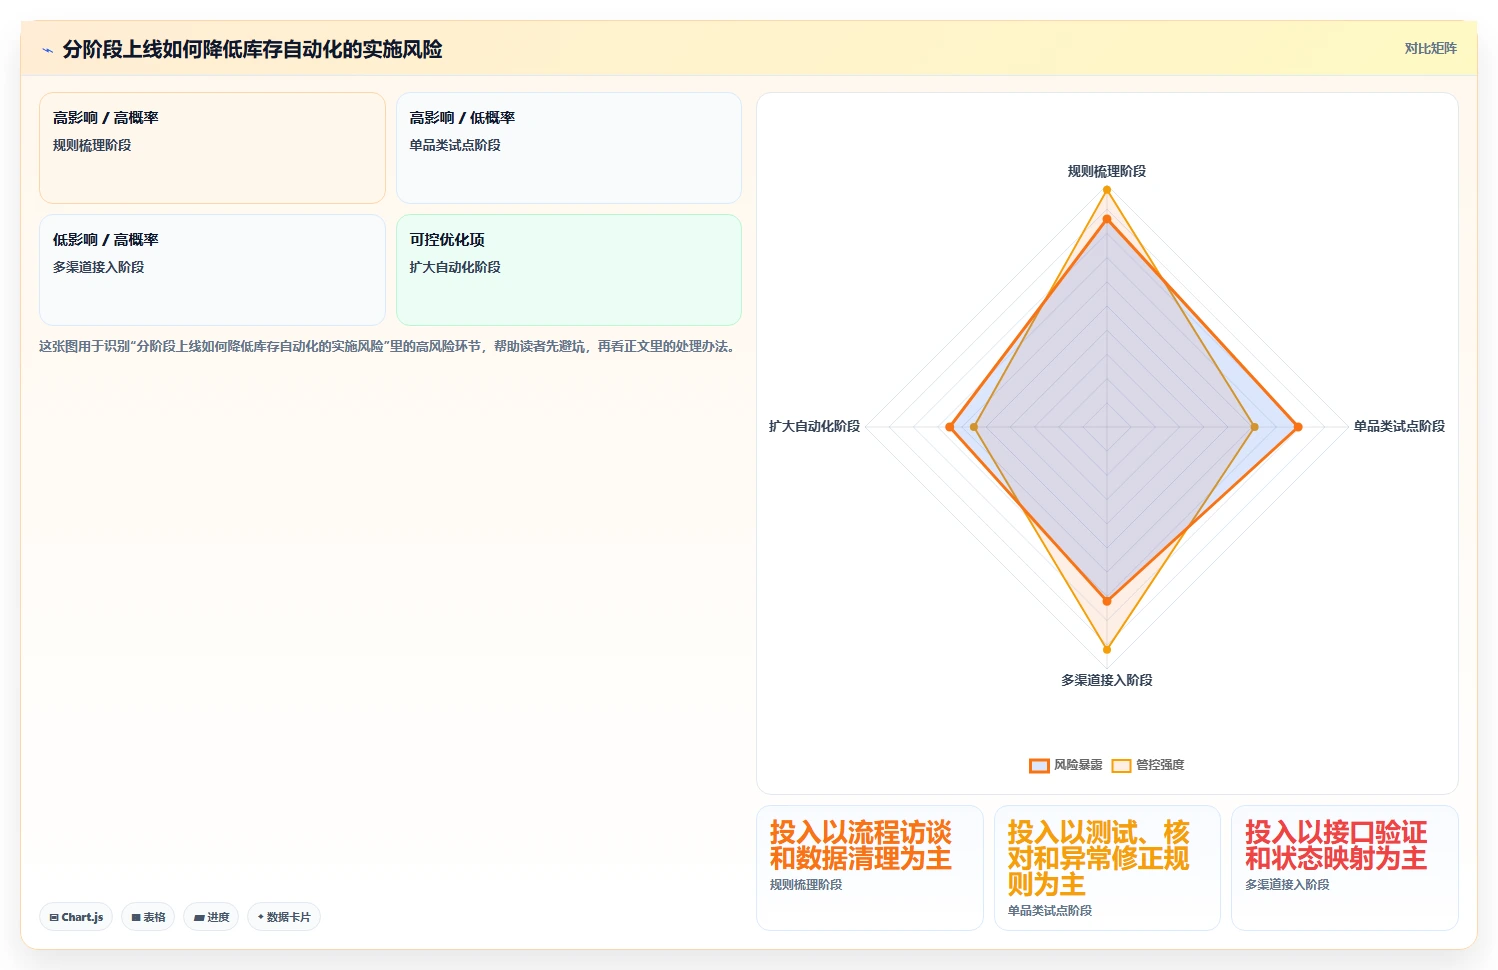Open the 投入以流程访谈和数据清理为主 card
The height and width of the screenshot is (970, 1498).
(870, 868)
